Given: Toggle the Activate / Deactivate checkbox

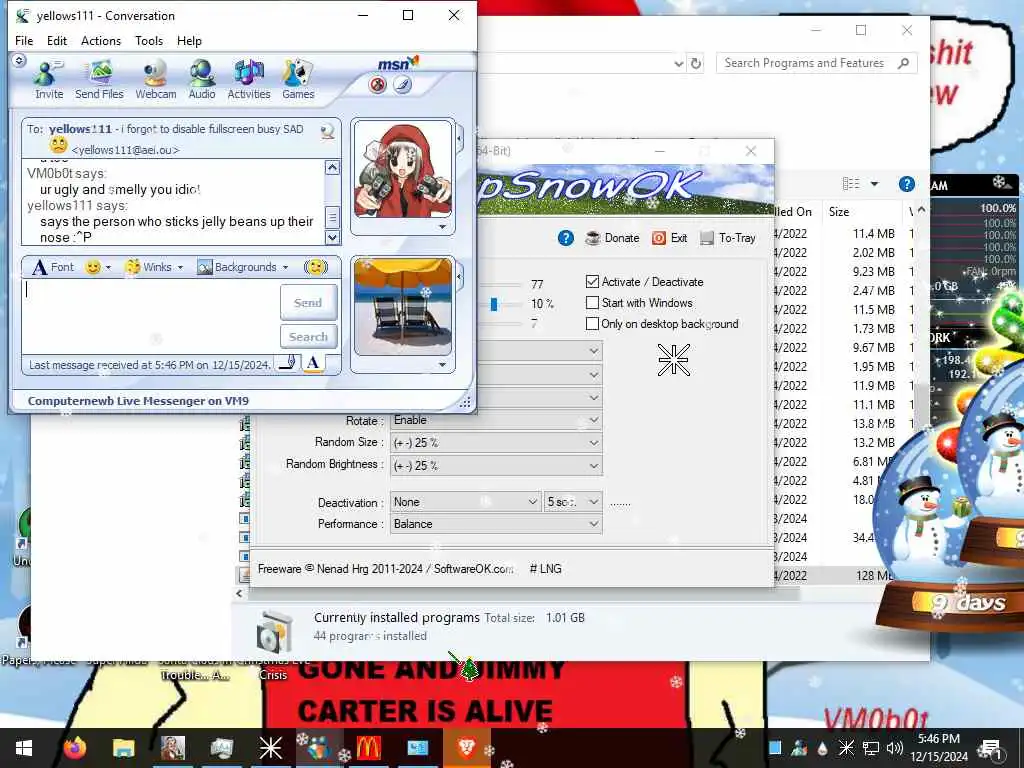Looking at the screenshot, I should point(592,281).
